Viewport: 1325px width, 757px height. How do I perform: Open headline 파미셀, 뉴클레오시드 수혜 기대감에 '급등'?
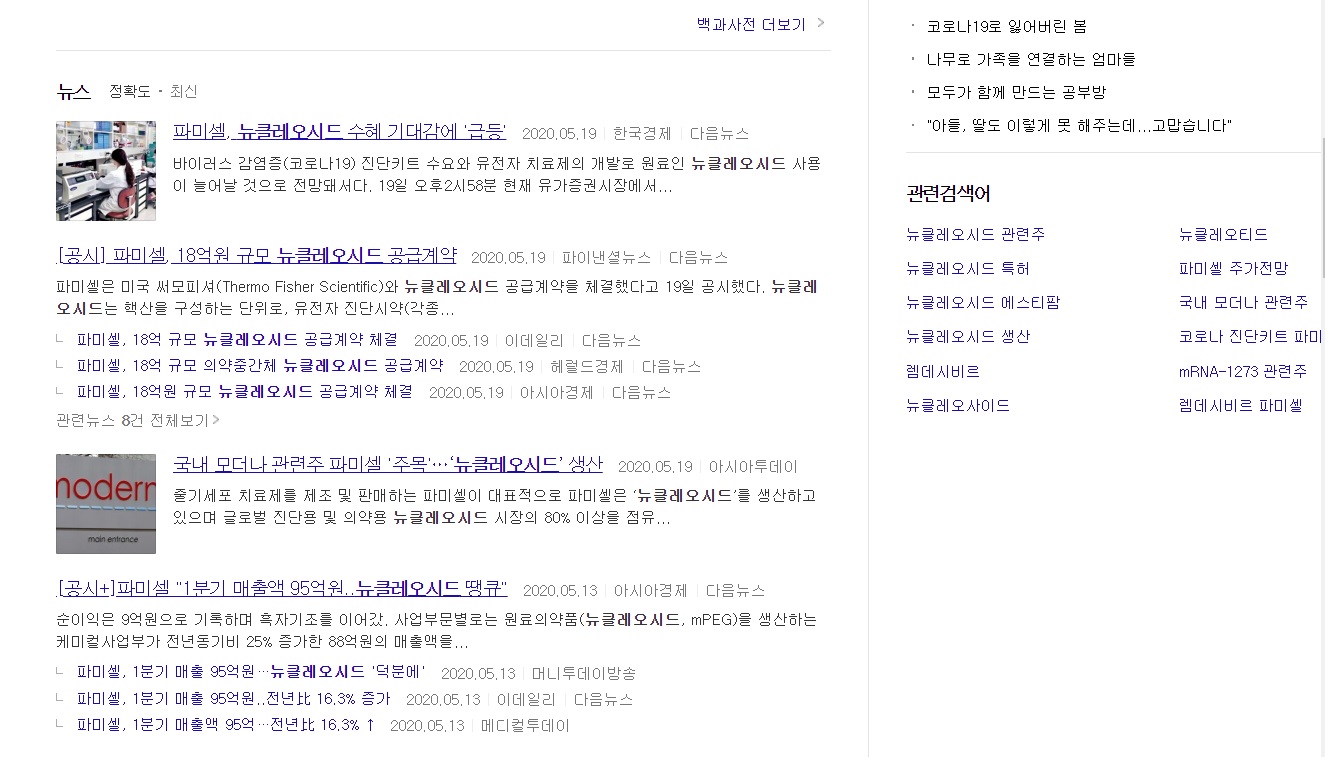(x=339, y=132)
